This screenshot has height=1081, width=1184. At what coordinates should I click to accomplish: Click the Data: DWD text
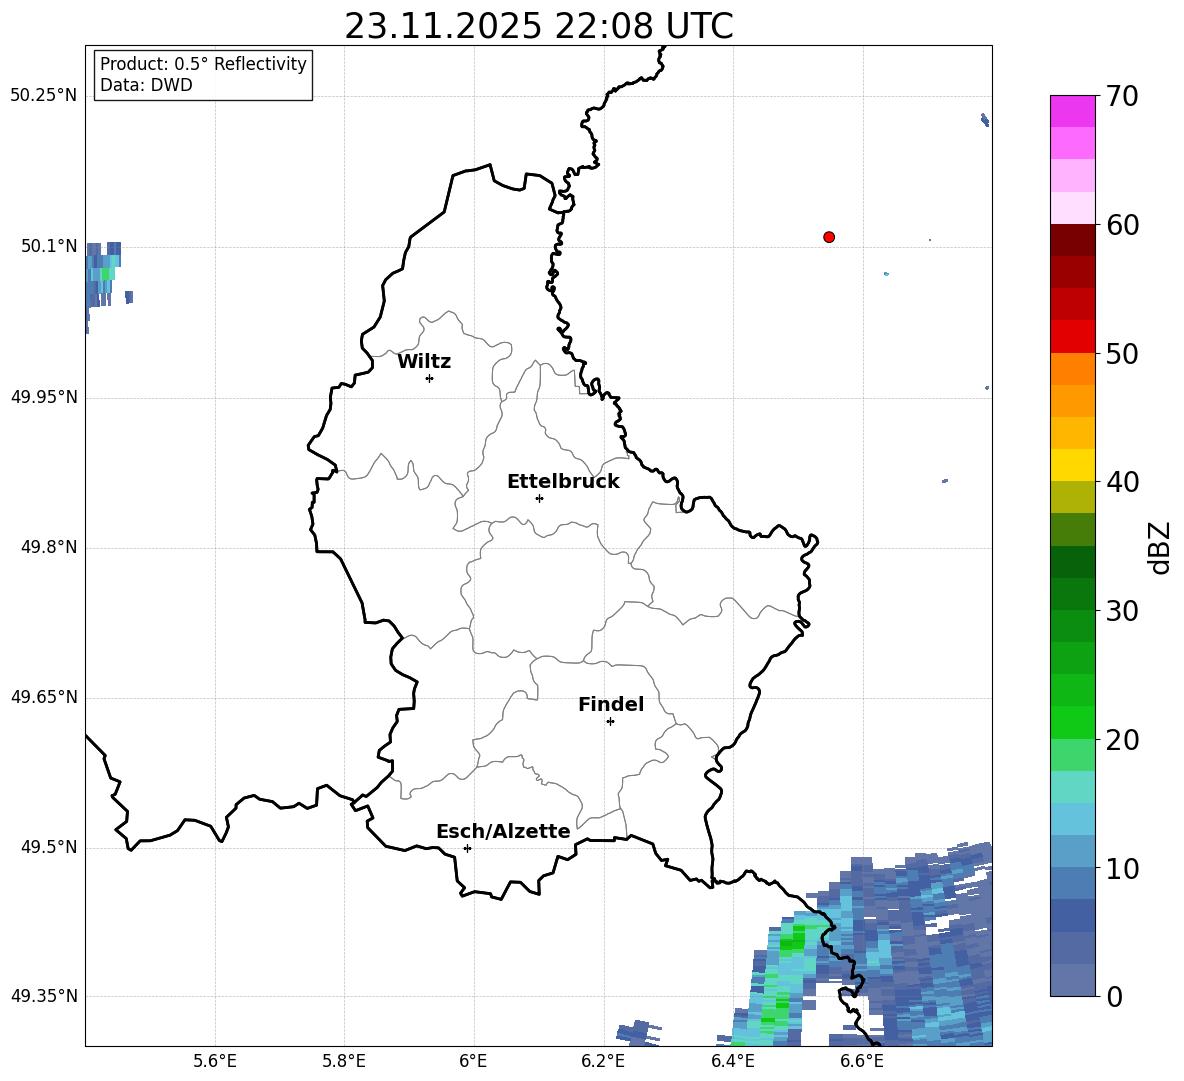pyautogui.click(x=146, y=85)
